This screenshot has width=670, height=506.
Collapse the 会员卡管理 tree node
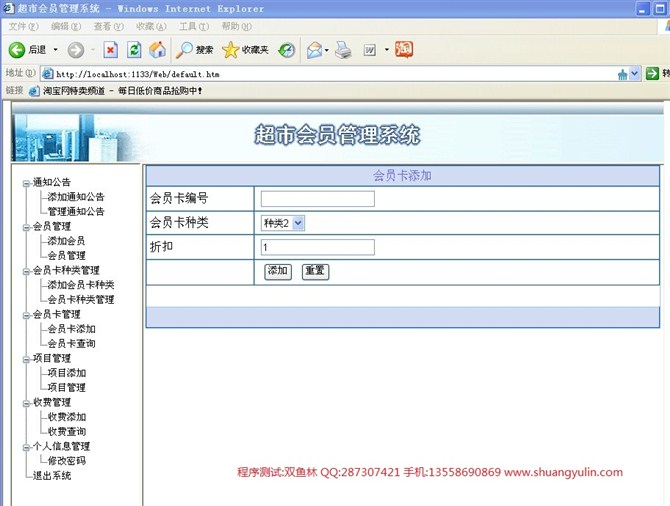pos(26,315)
